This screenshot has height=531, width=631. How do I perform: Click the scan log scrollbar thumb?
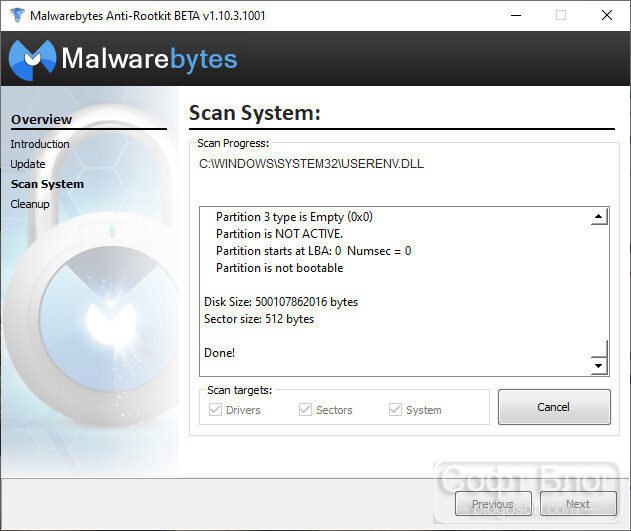599,348
